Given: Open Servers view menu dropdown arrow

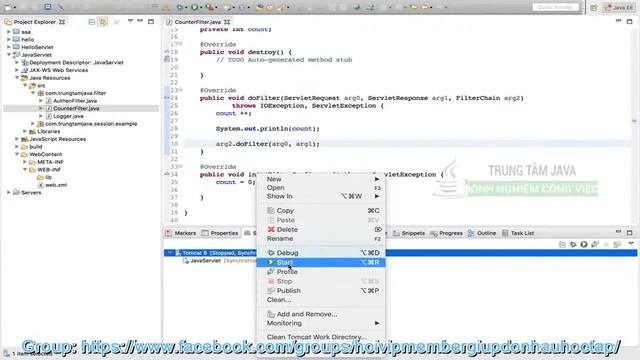Looking at the screenshot, I should coord(631,244).
